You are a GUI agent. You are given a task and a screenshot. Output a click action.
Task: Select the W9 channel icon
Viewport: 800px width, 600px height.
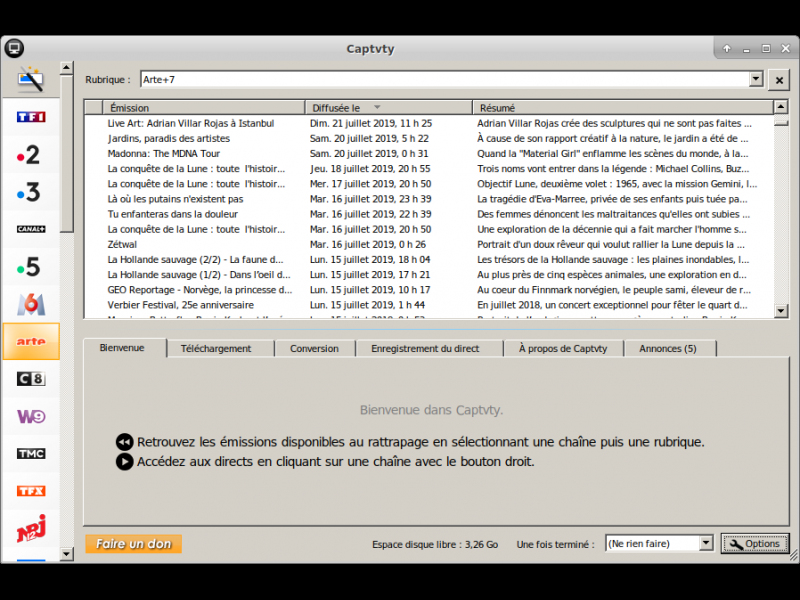[31, 416]
